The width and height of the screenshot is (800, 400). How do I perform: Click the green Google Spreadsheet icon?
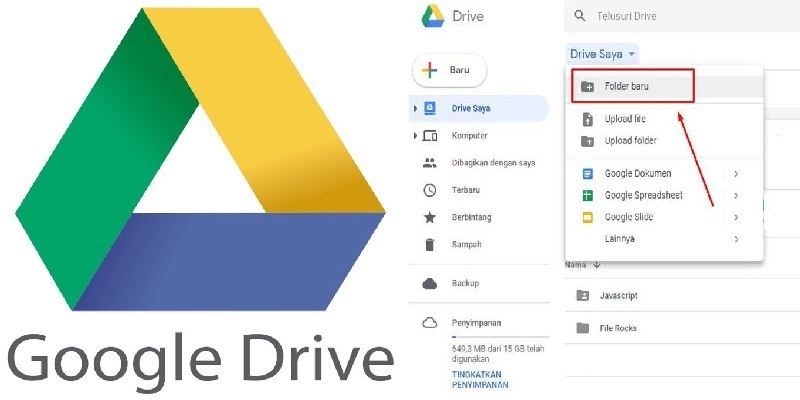pos(588,195)
